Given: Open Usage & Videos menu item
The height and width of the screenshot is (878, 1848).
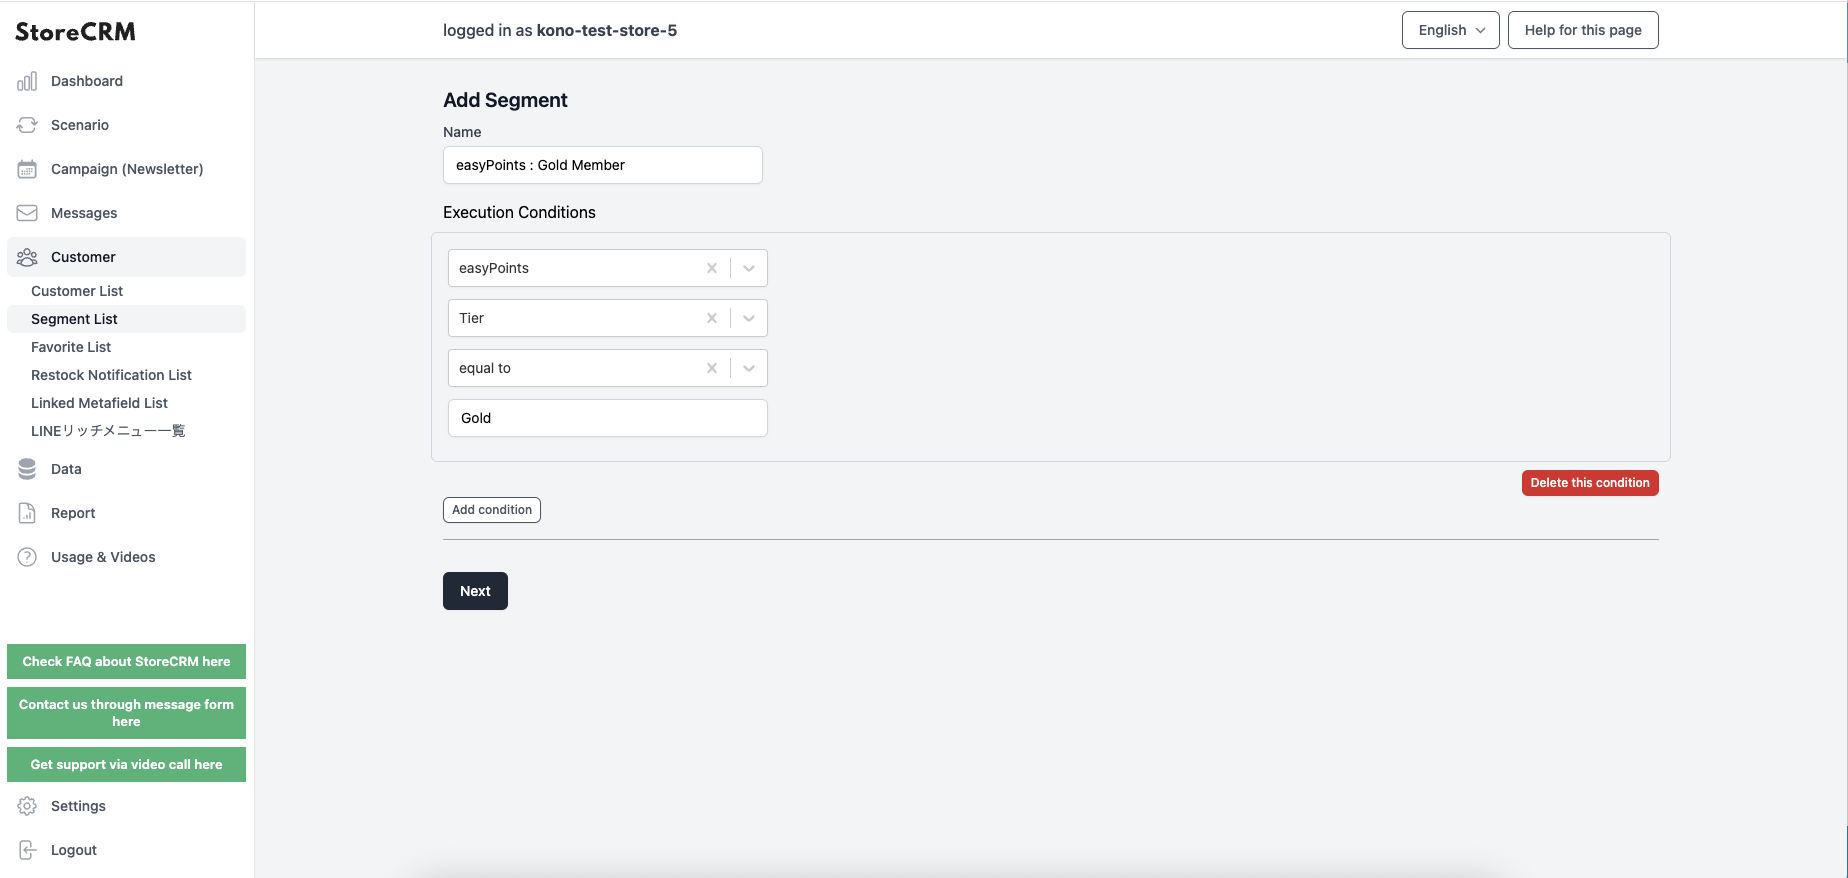Looking at the screenshot, I should tap(126, 557).
